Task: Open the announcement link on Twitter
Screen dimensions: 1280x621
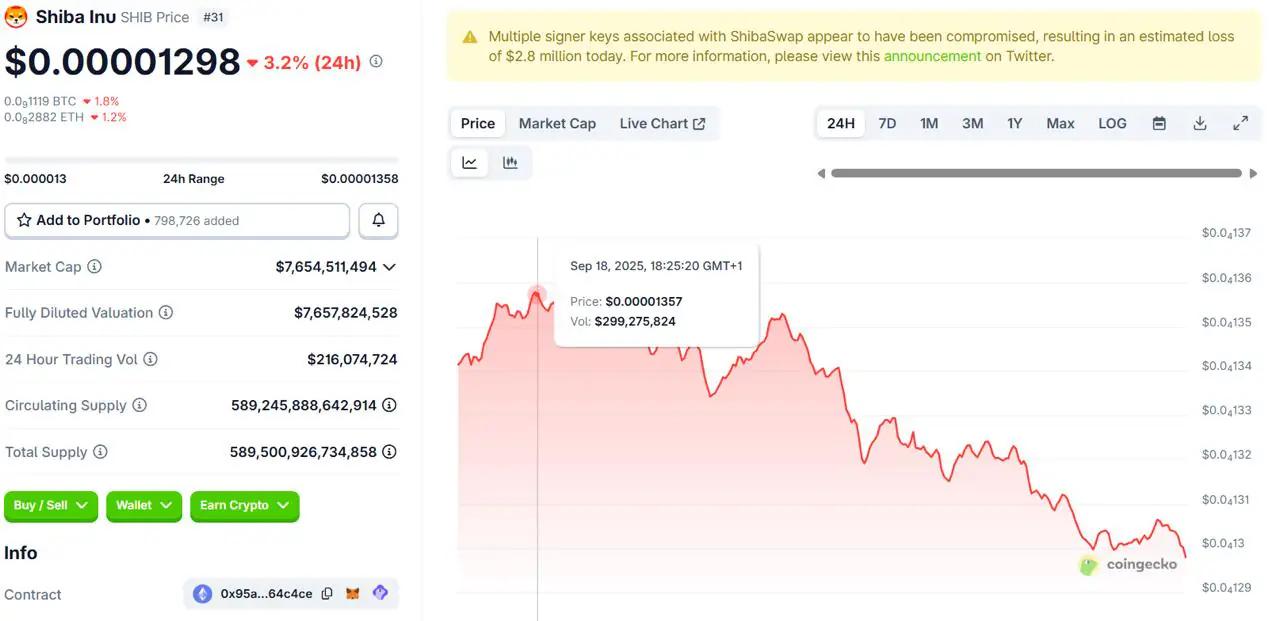Action: point(932,56)
